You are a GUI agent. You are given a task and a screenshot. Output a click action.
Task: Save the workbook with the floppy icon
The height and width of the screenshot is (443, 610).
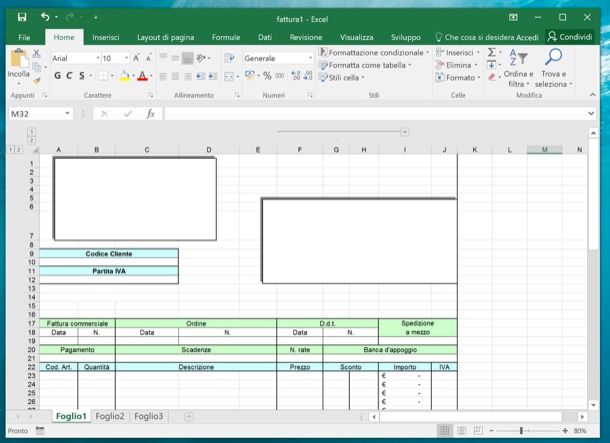[x=22, y=17]
